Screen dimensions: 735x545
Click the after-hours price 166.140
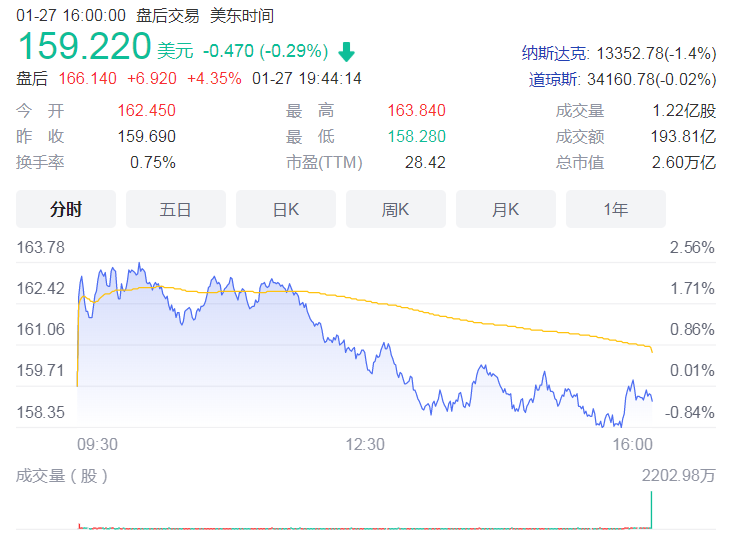pos(88,78)
